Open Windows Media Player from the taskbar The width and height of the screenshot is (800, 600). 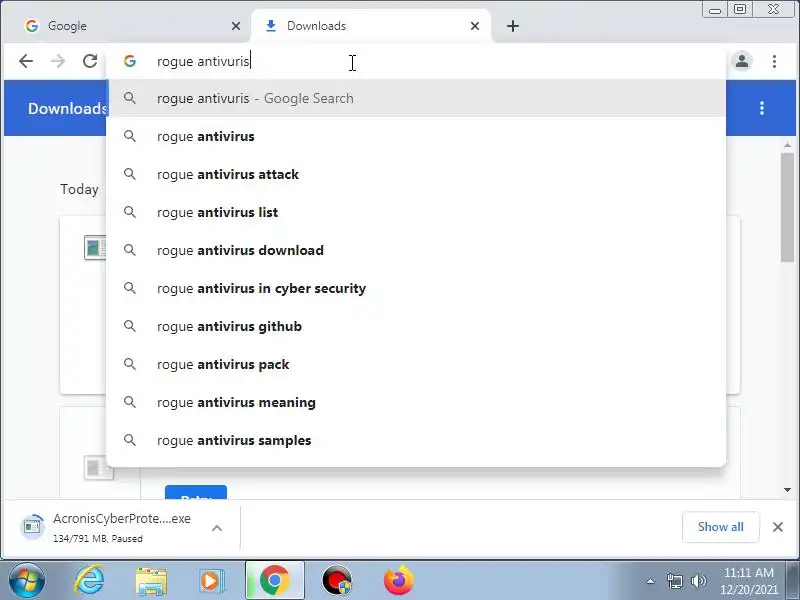coord(211,581)
